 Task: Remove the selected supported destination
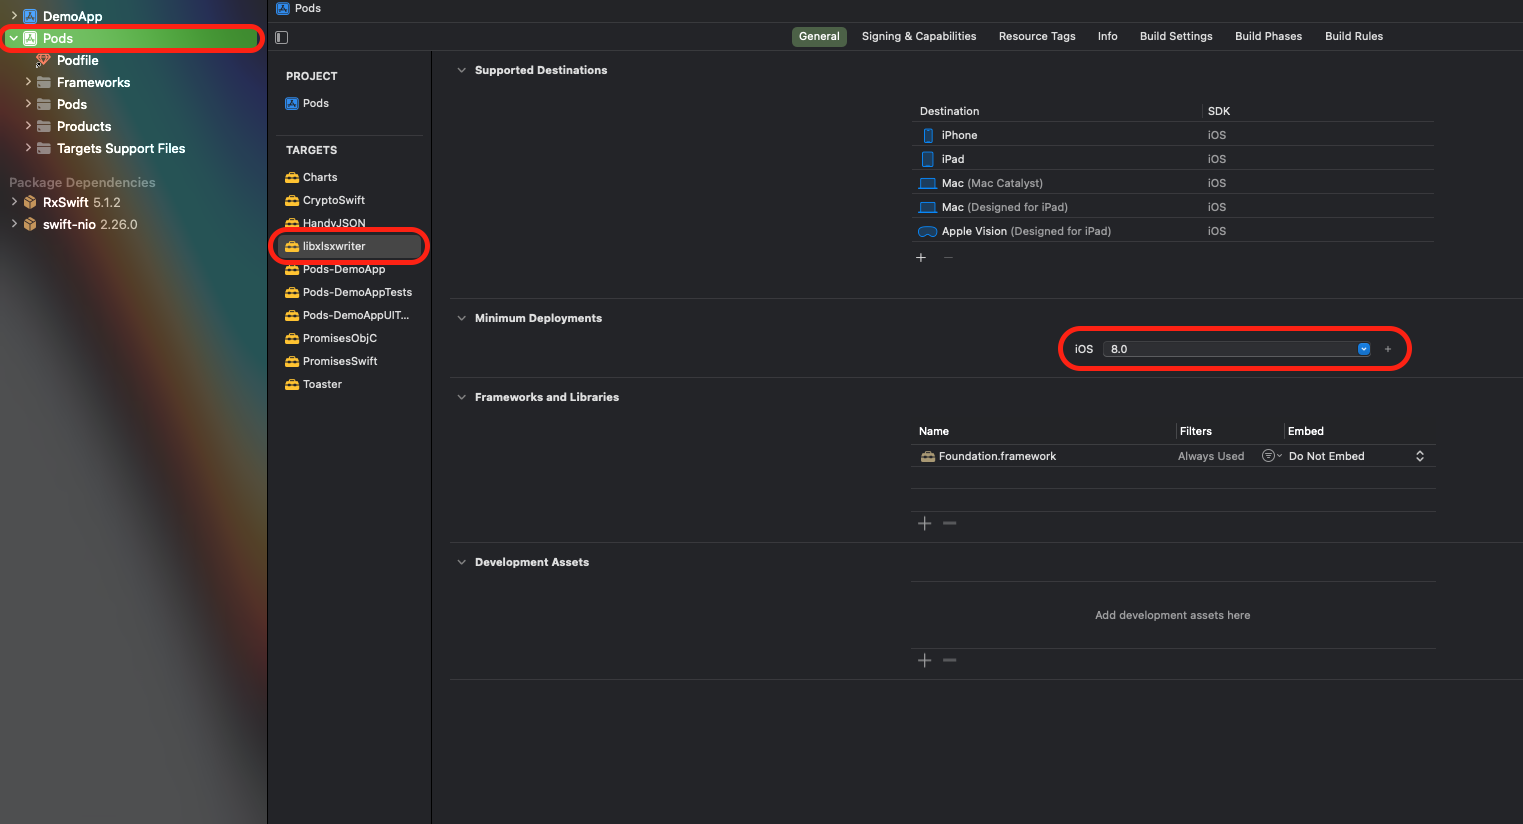948,258
